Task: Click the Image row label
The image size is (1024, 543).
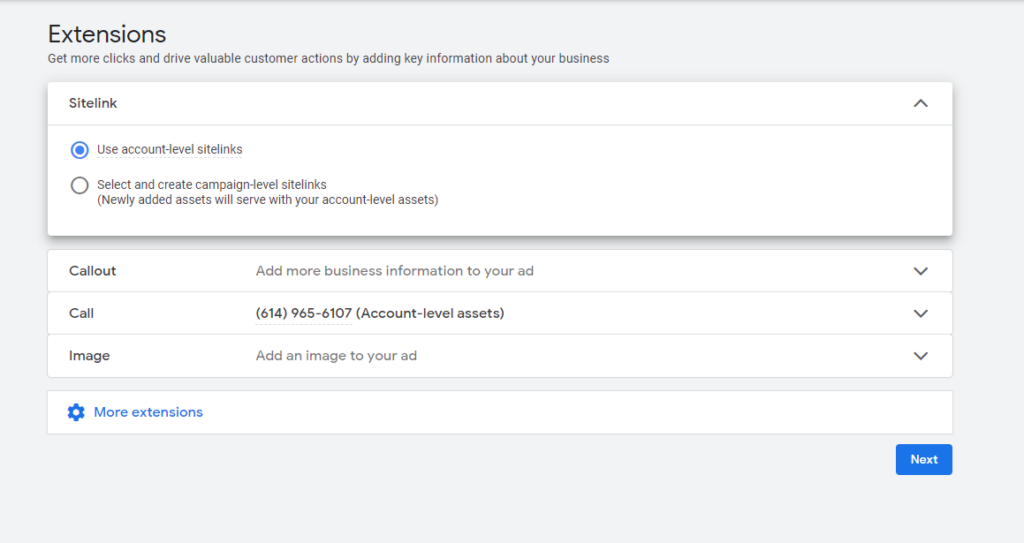Action: pos(89,356)
